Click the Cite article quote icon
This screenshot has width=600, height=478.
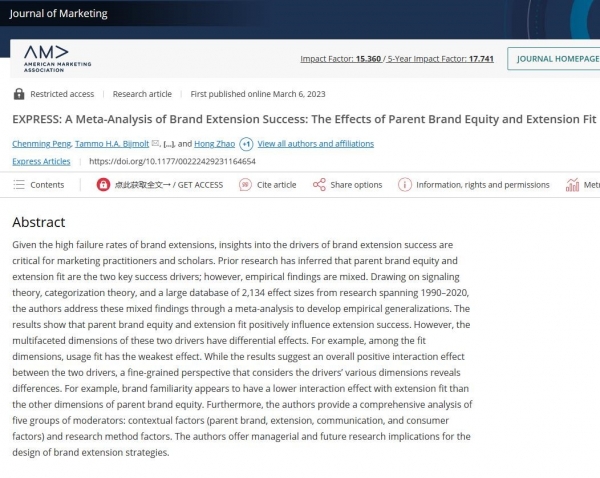coord(245,185)
